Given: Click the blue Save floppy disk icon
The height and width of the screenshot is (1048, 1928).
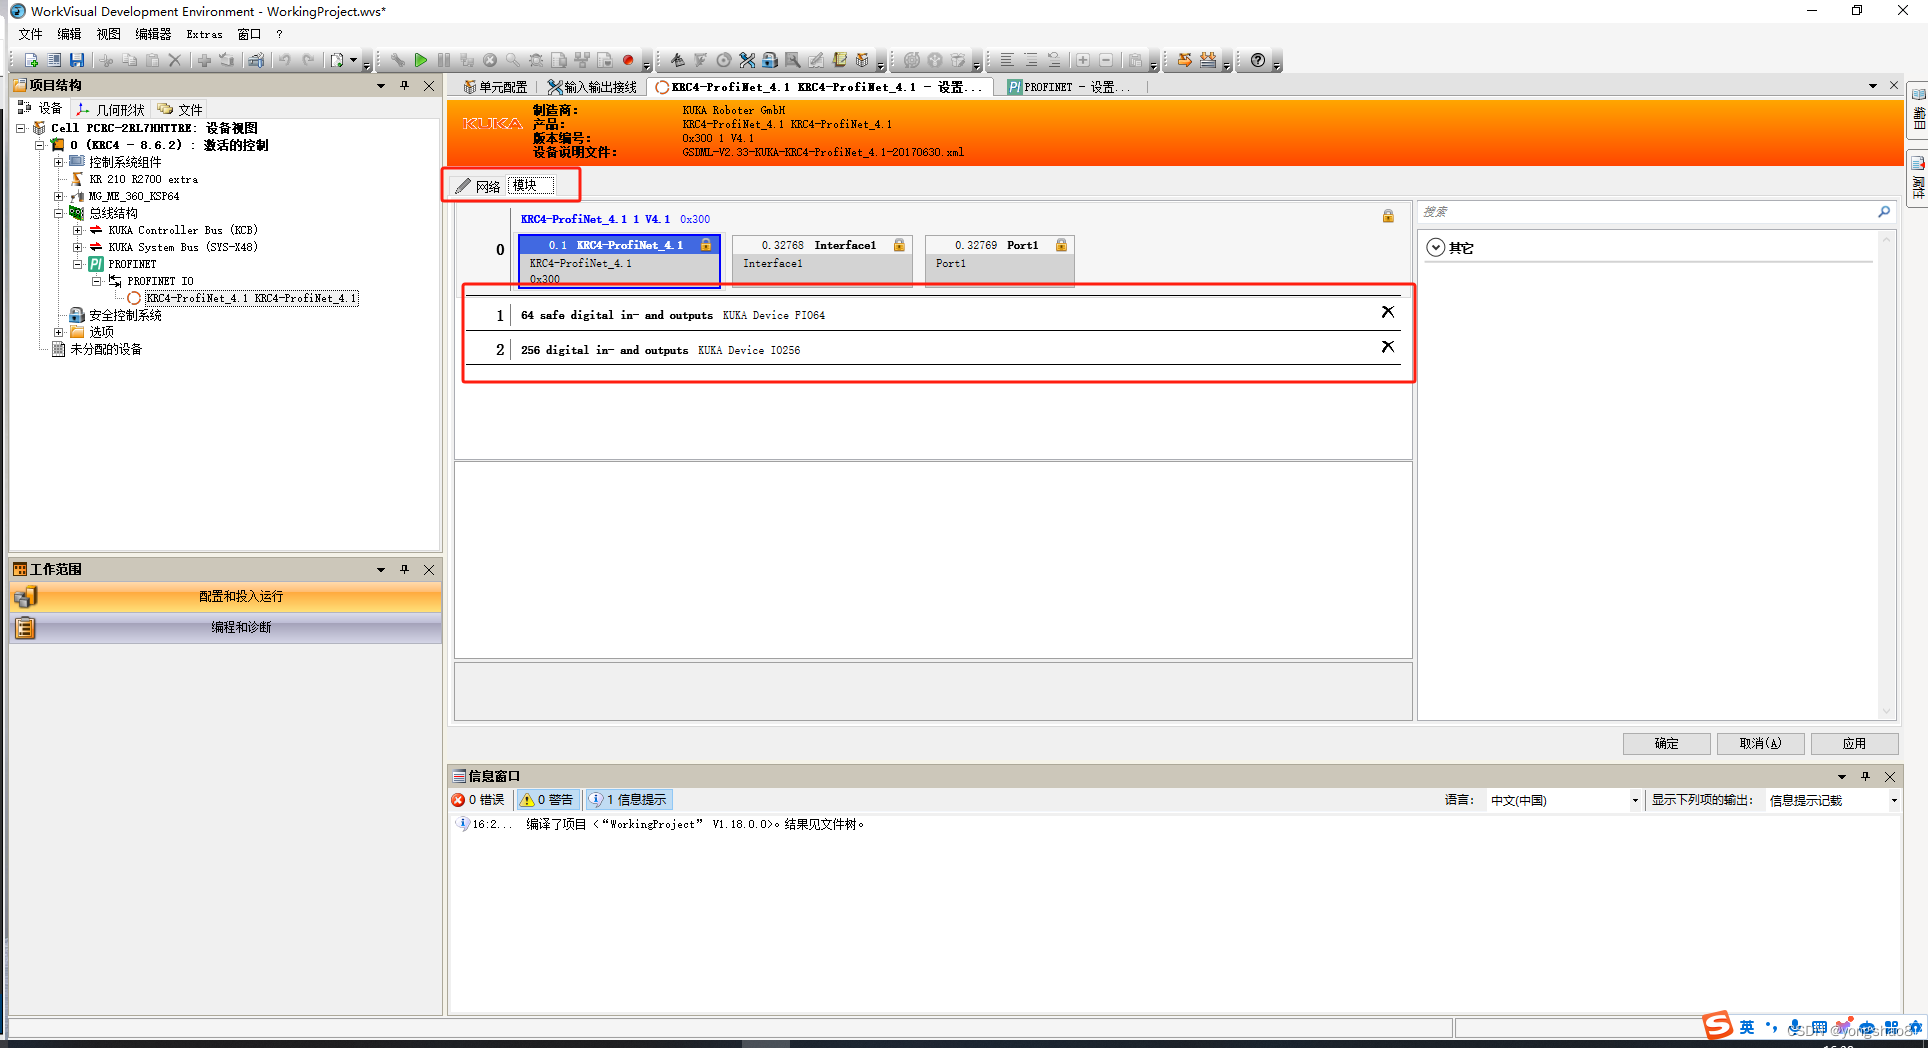Looking at the screenshot, I should coord(77,60).
